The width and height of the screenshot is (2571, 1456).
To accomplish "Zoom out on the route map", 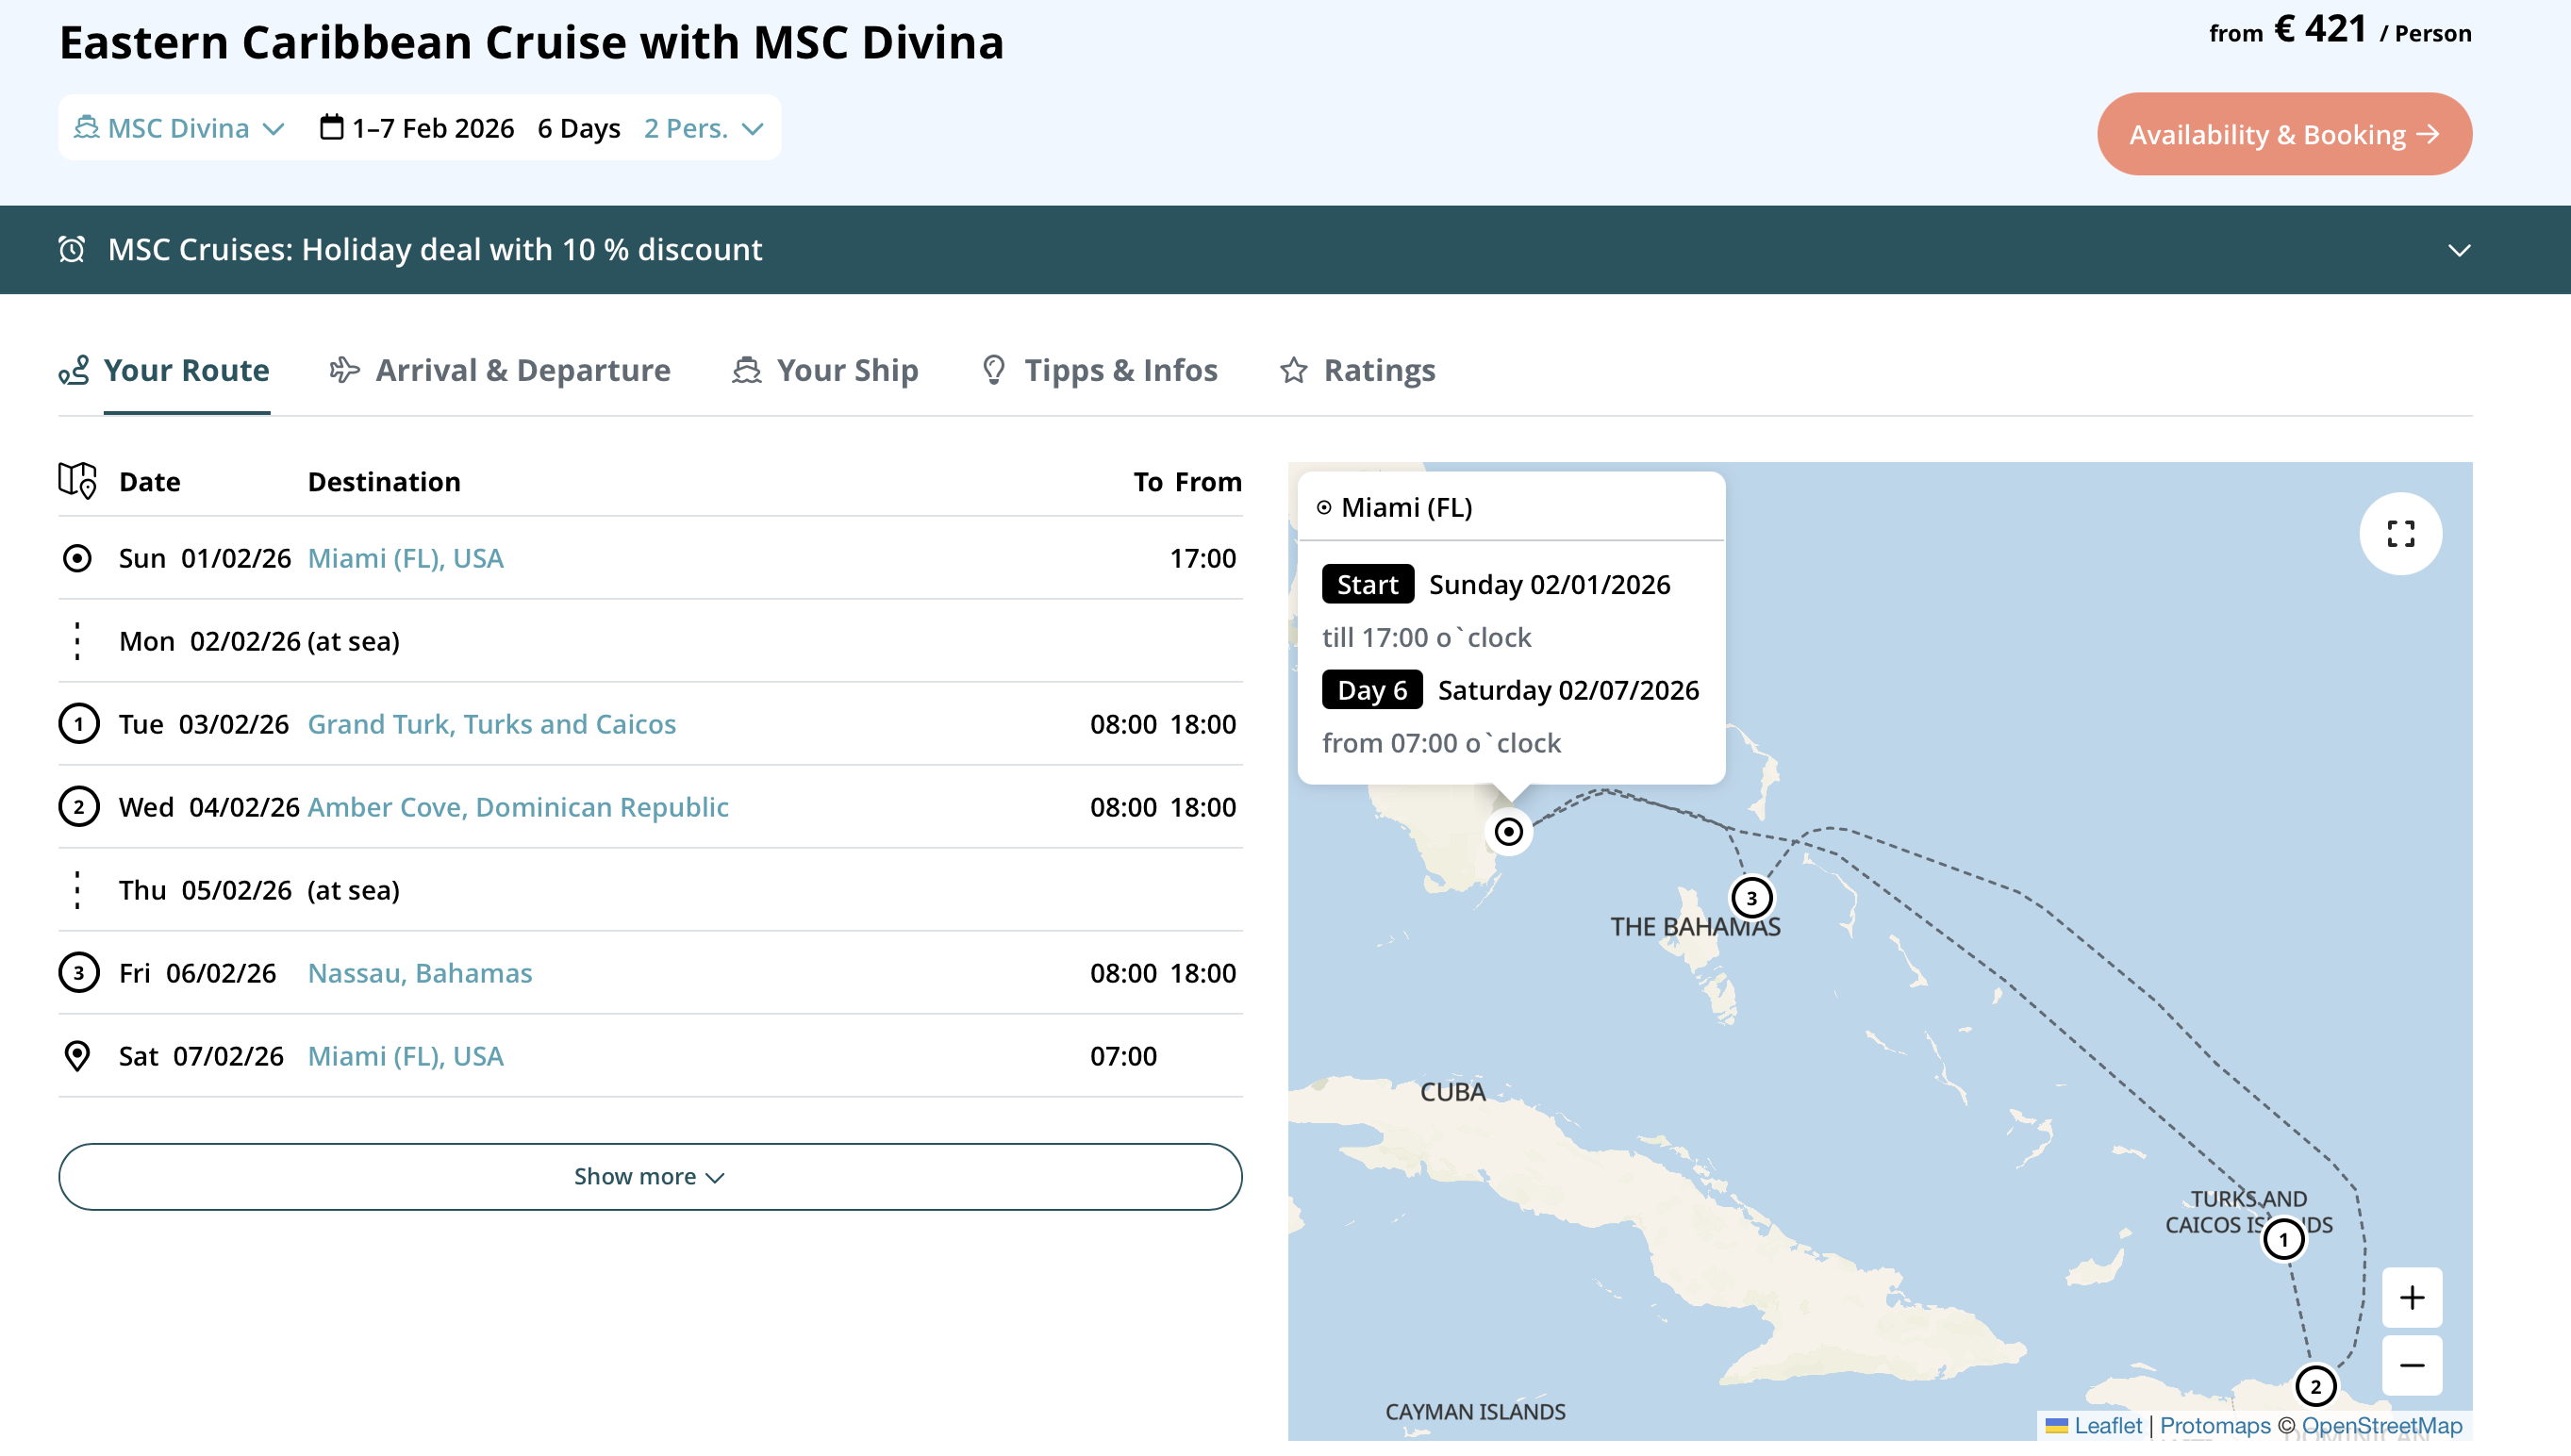I will (x=2411, y=1365).
